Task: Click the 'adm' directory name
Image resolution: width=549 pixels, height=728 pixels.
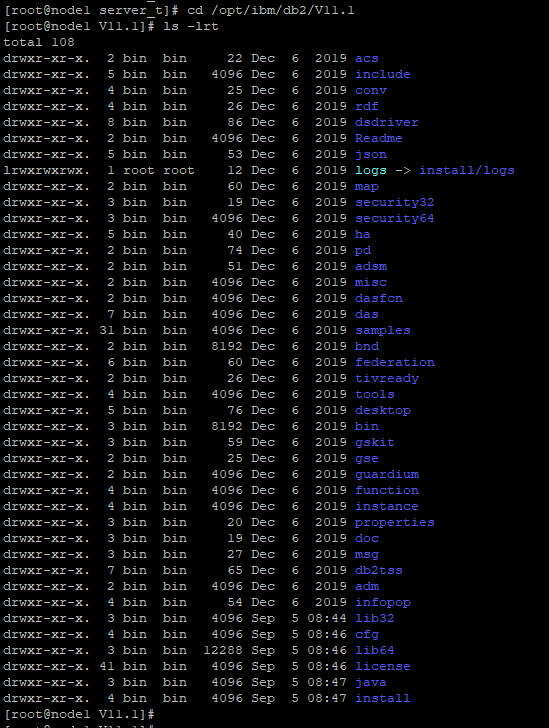Action: (366, 587)
